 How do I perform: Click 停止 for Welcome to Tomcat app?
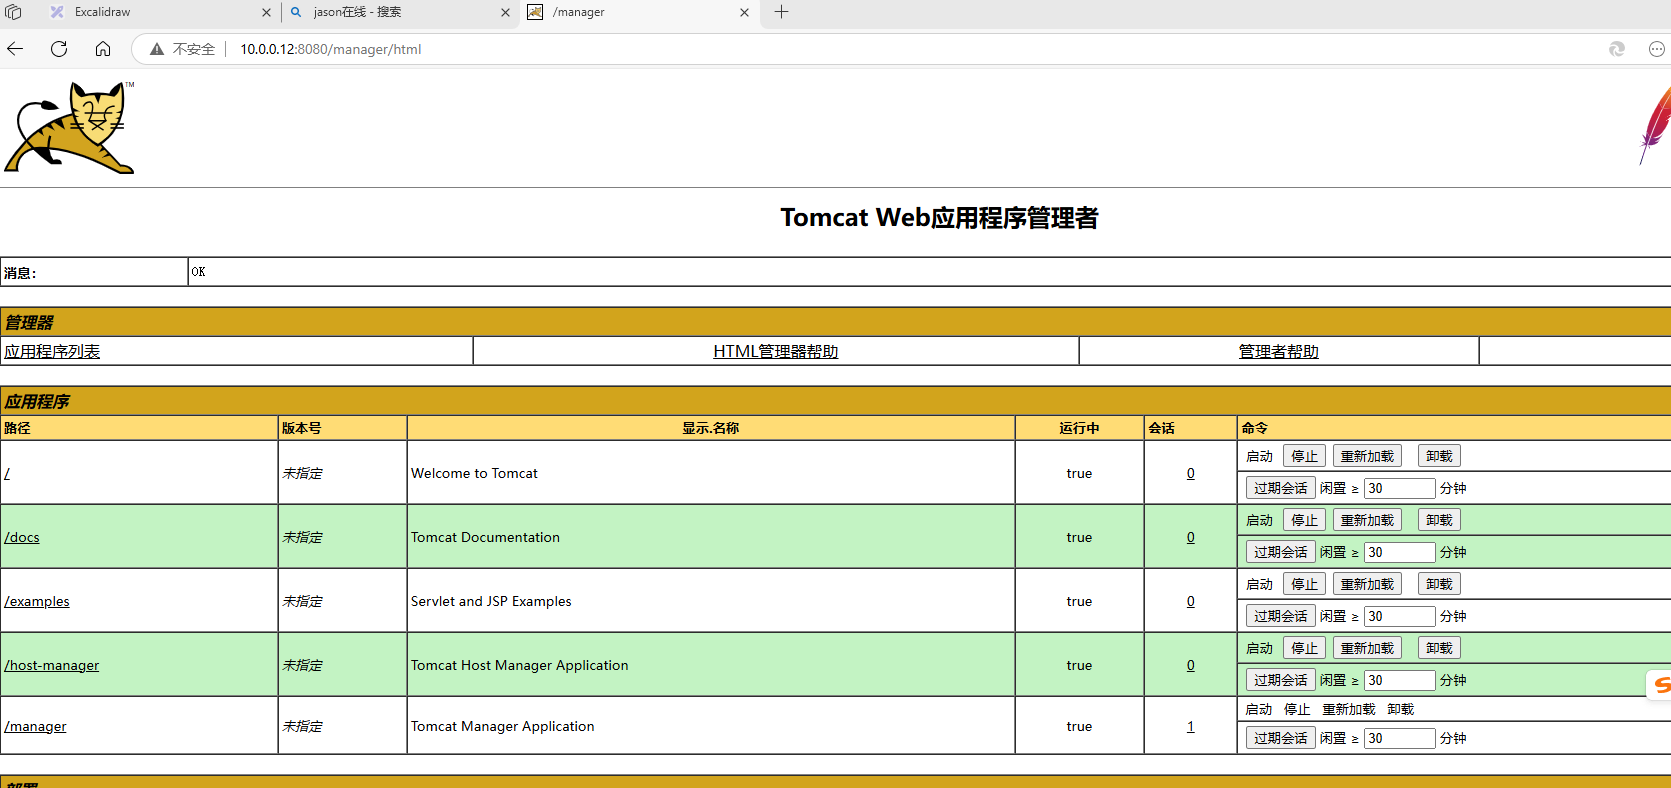1304,456
